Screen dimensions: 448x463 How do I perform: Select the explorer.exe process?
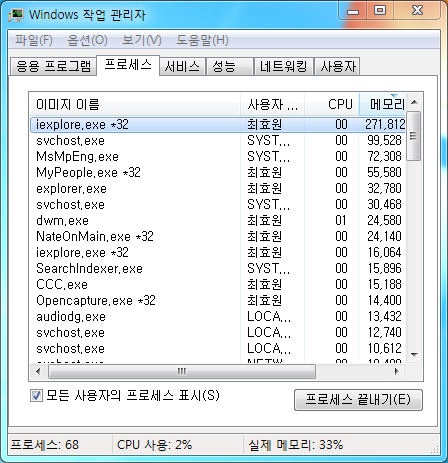(x=218, y=188)
